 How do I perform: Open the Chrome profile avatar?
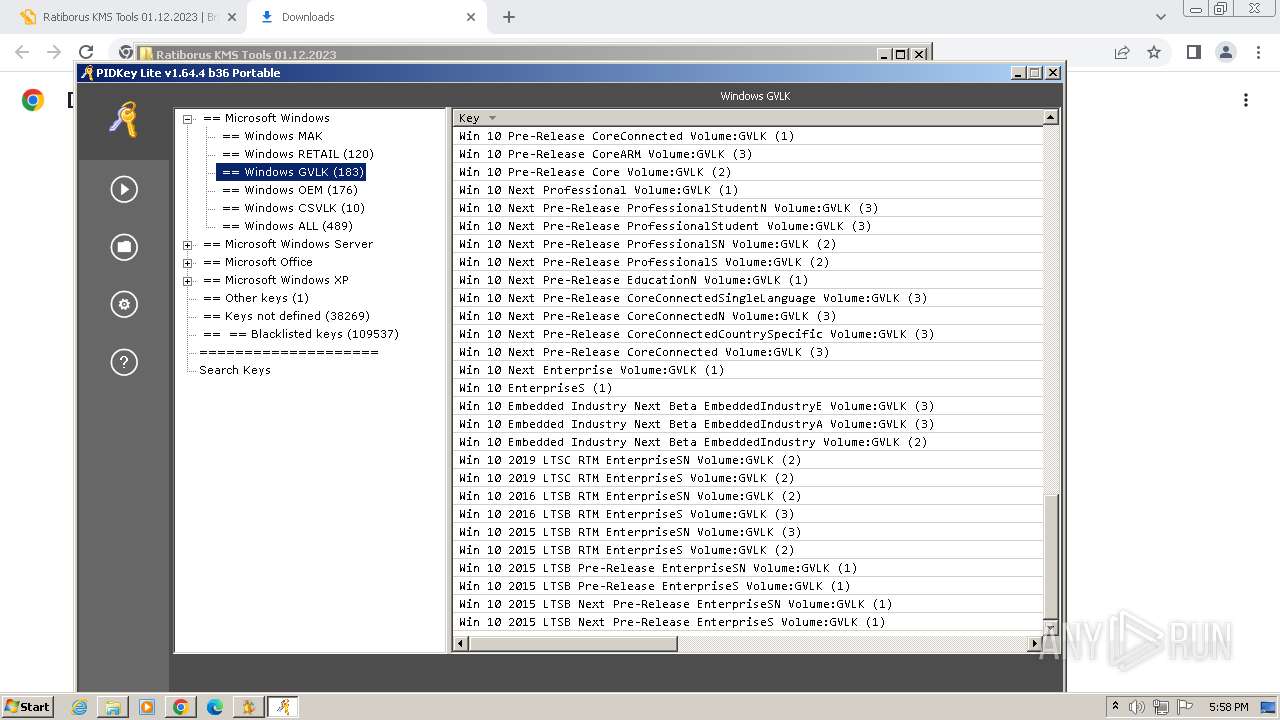1226,52
